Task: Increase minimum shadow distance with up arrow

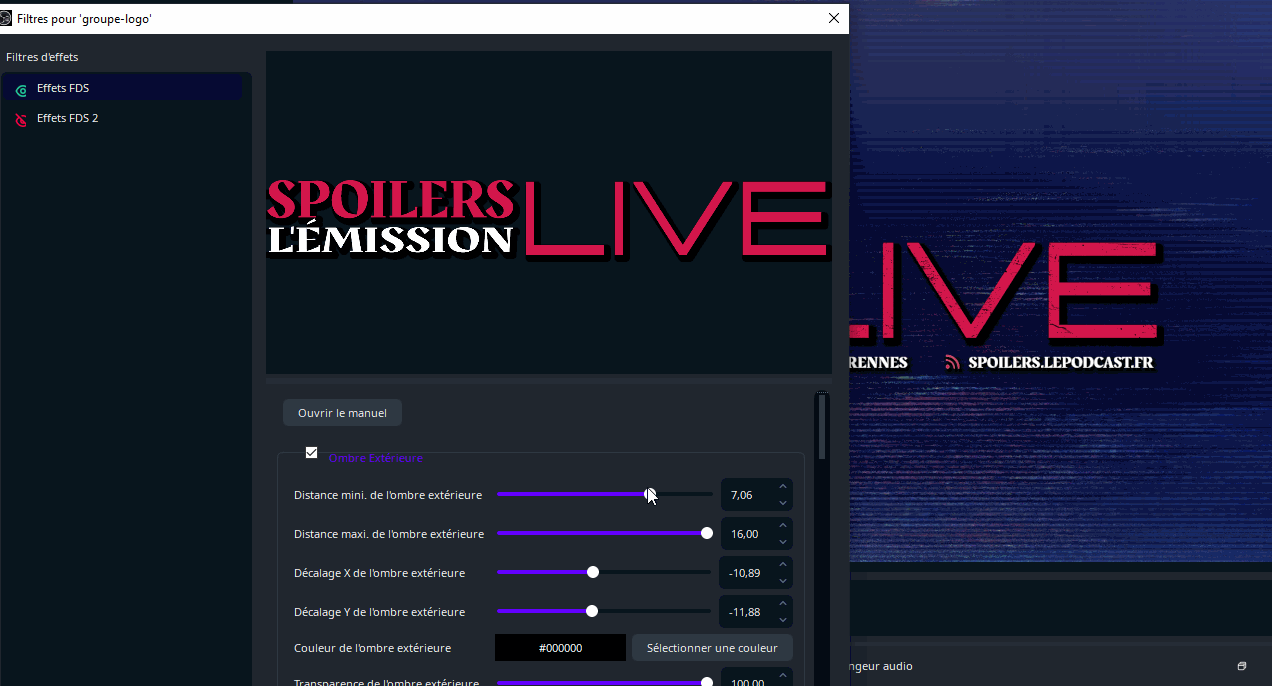Action: [x=783, y=487]
